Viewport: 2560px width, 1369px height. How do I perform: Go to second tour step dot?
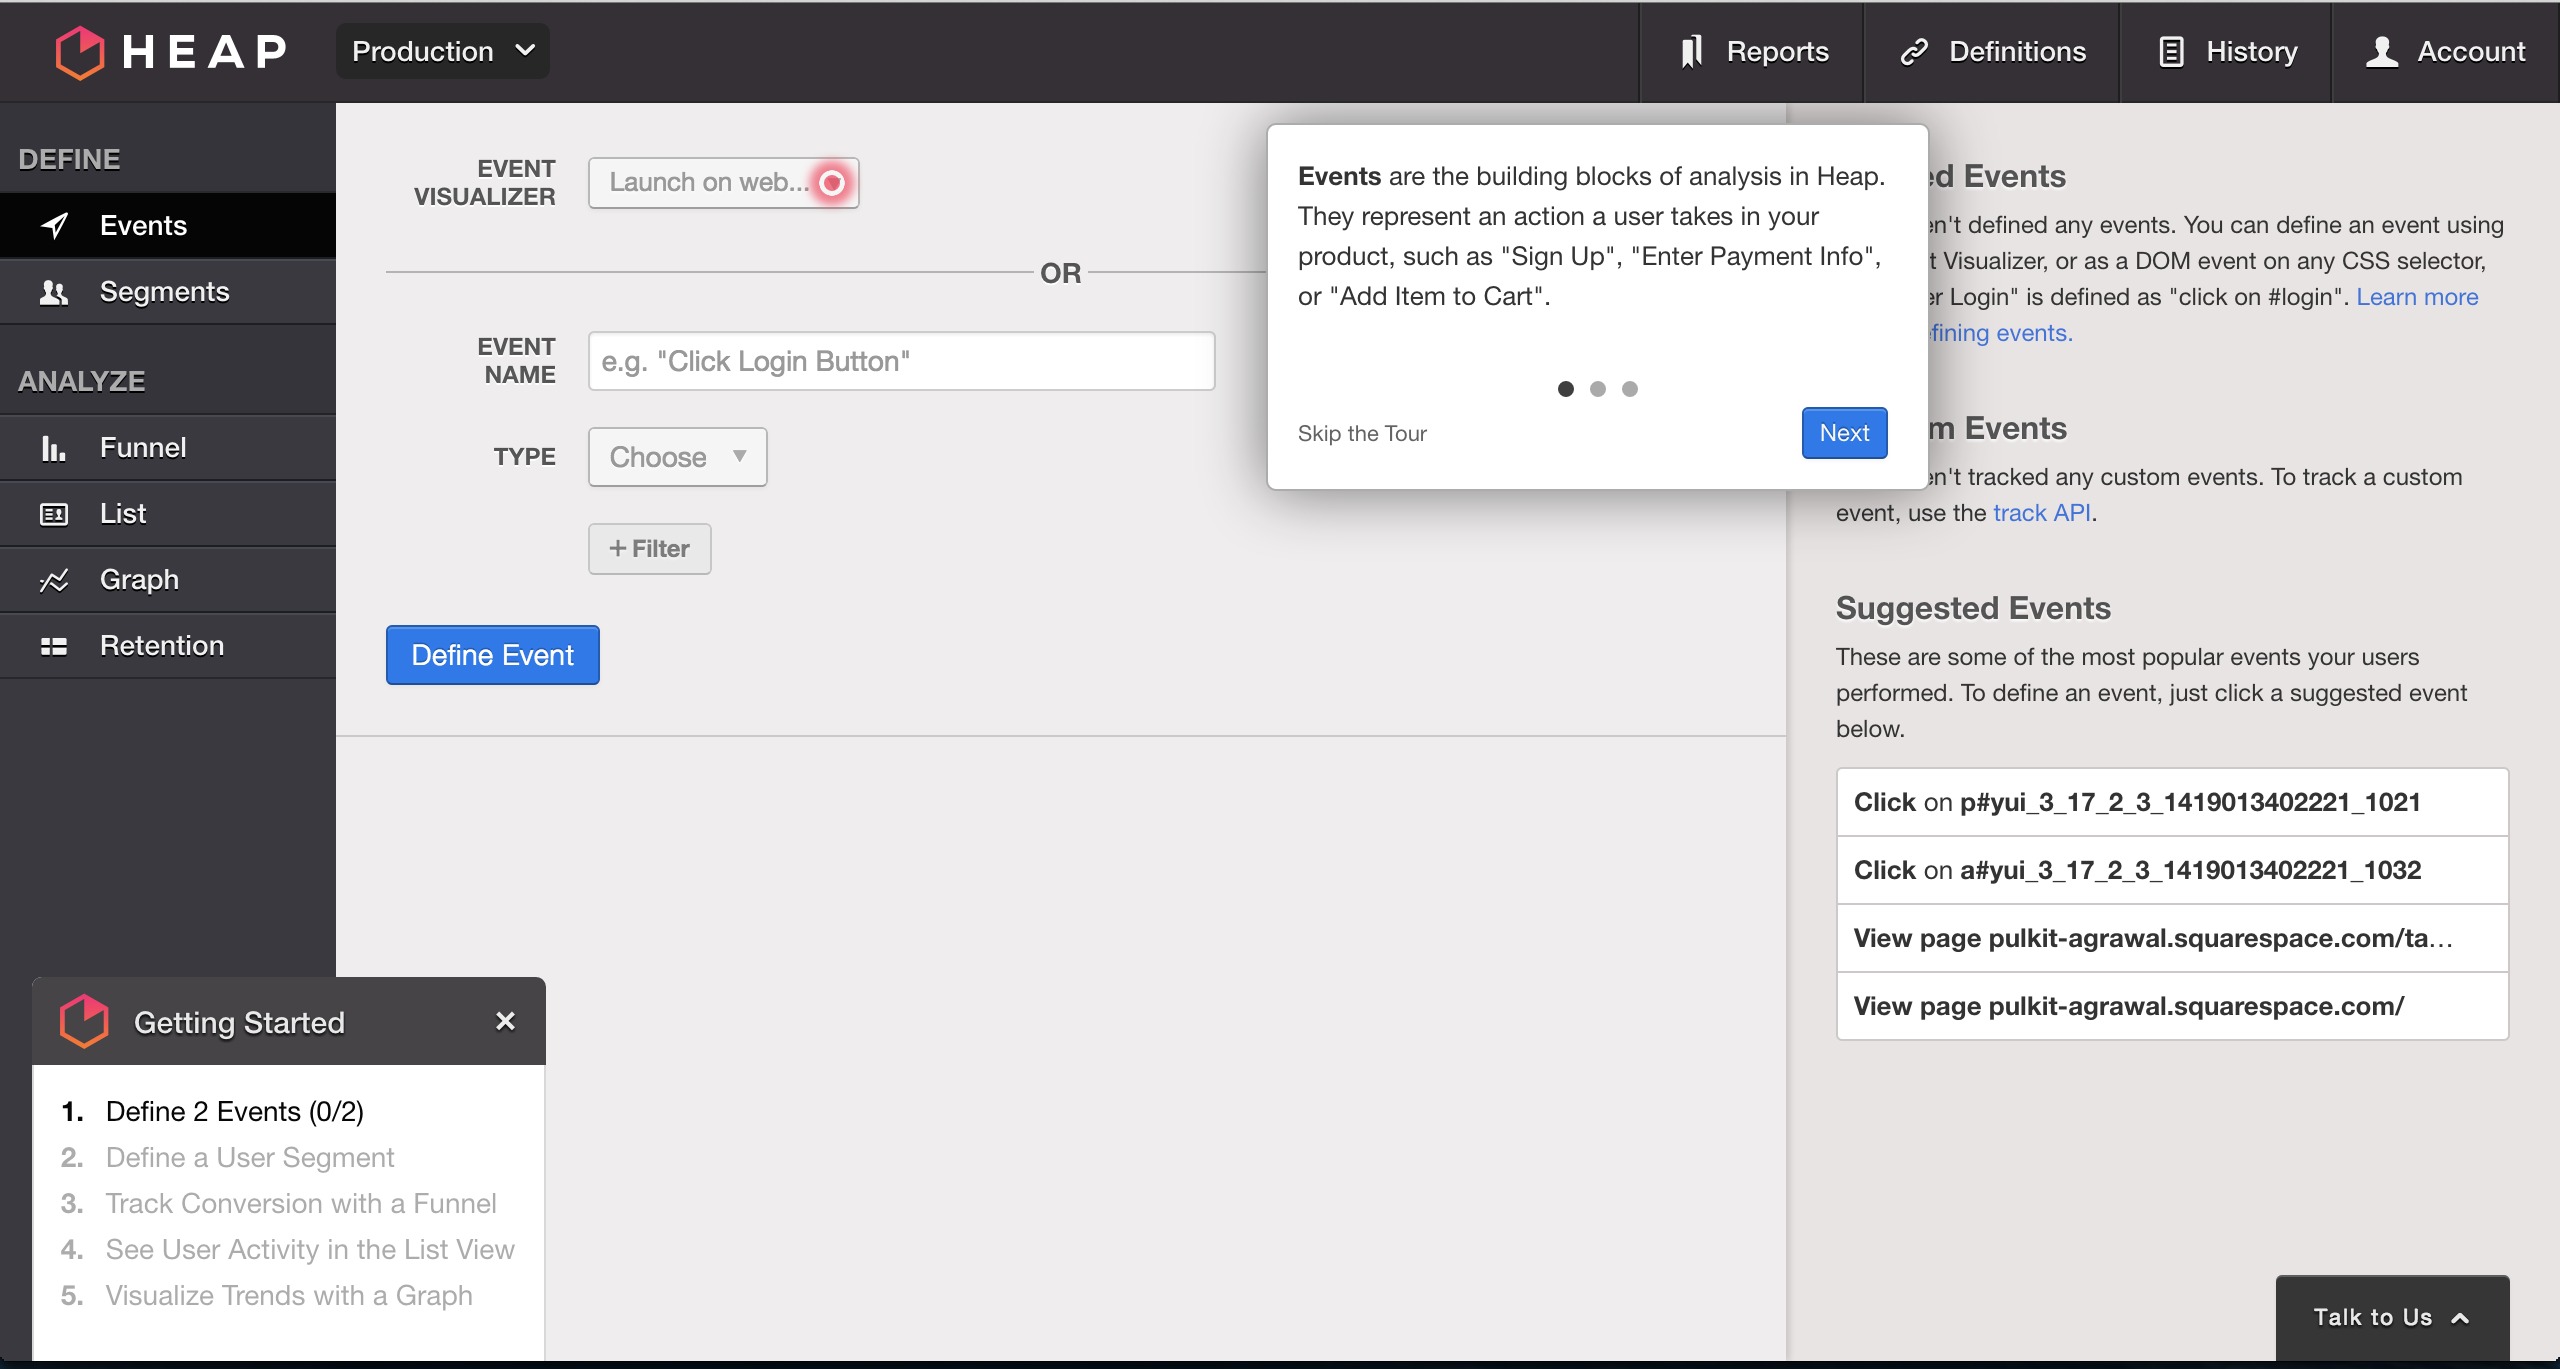point(1598,389)
